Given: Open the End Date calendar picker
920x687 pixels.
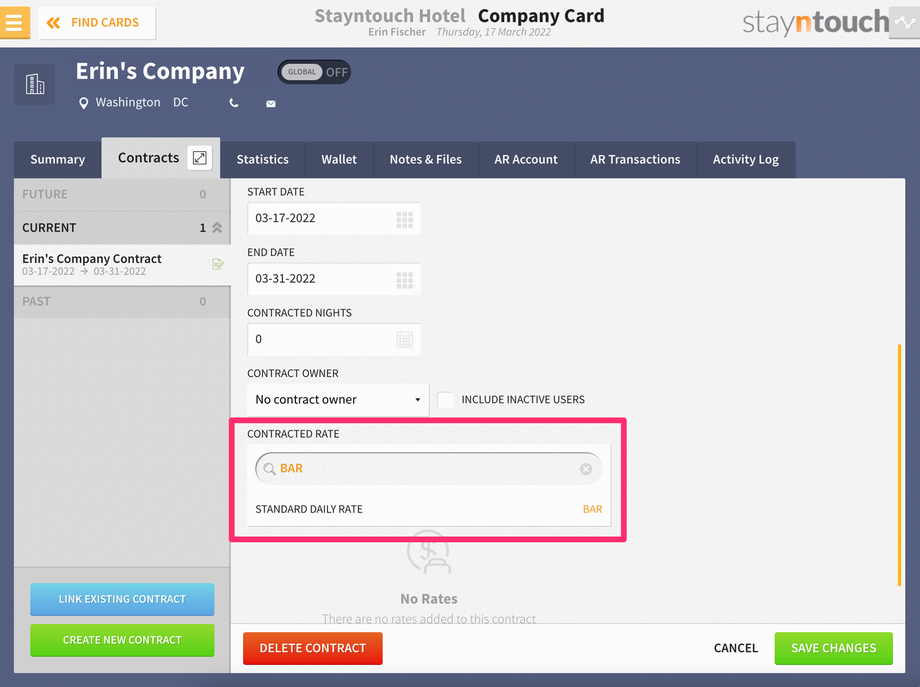Looking at the screenshot, I should pyautogui.click(x=404, y=280).
